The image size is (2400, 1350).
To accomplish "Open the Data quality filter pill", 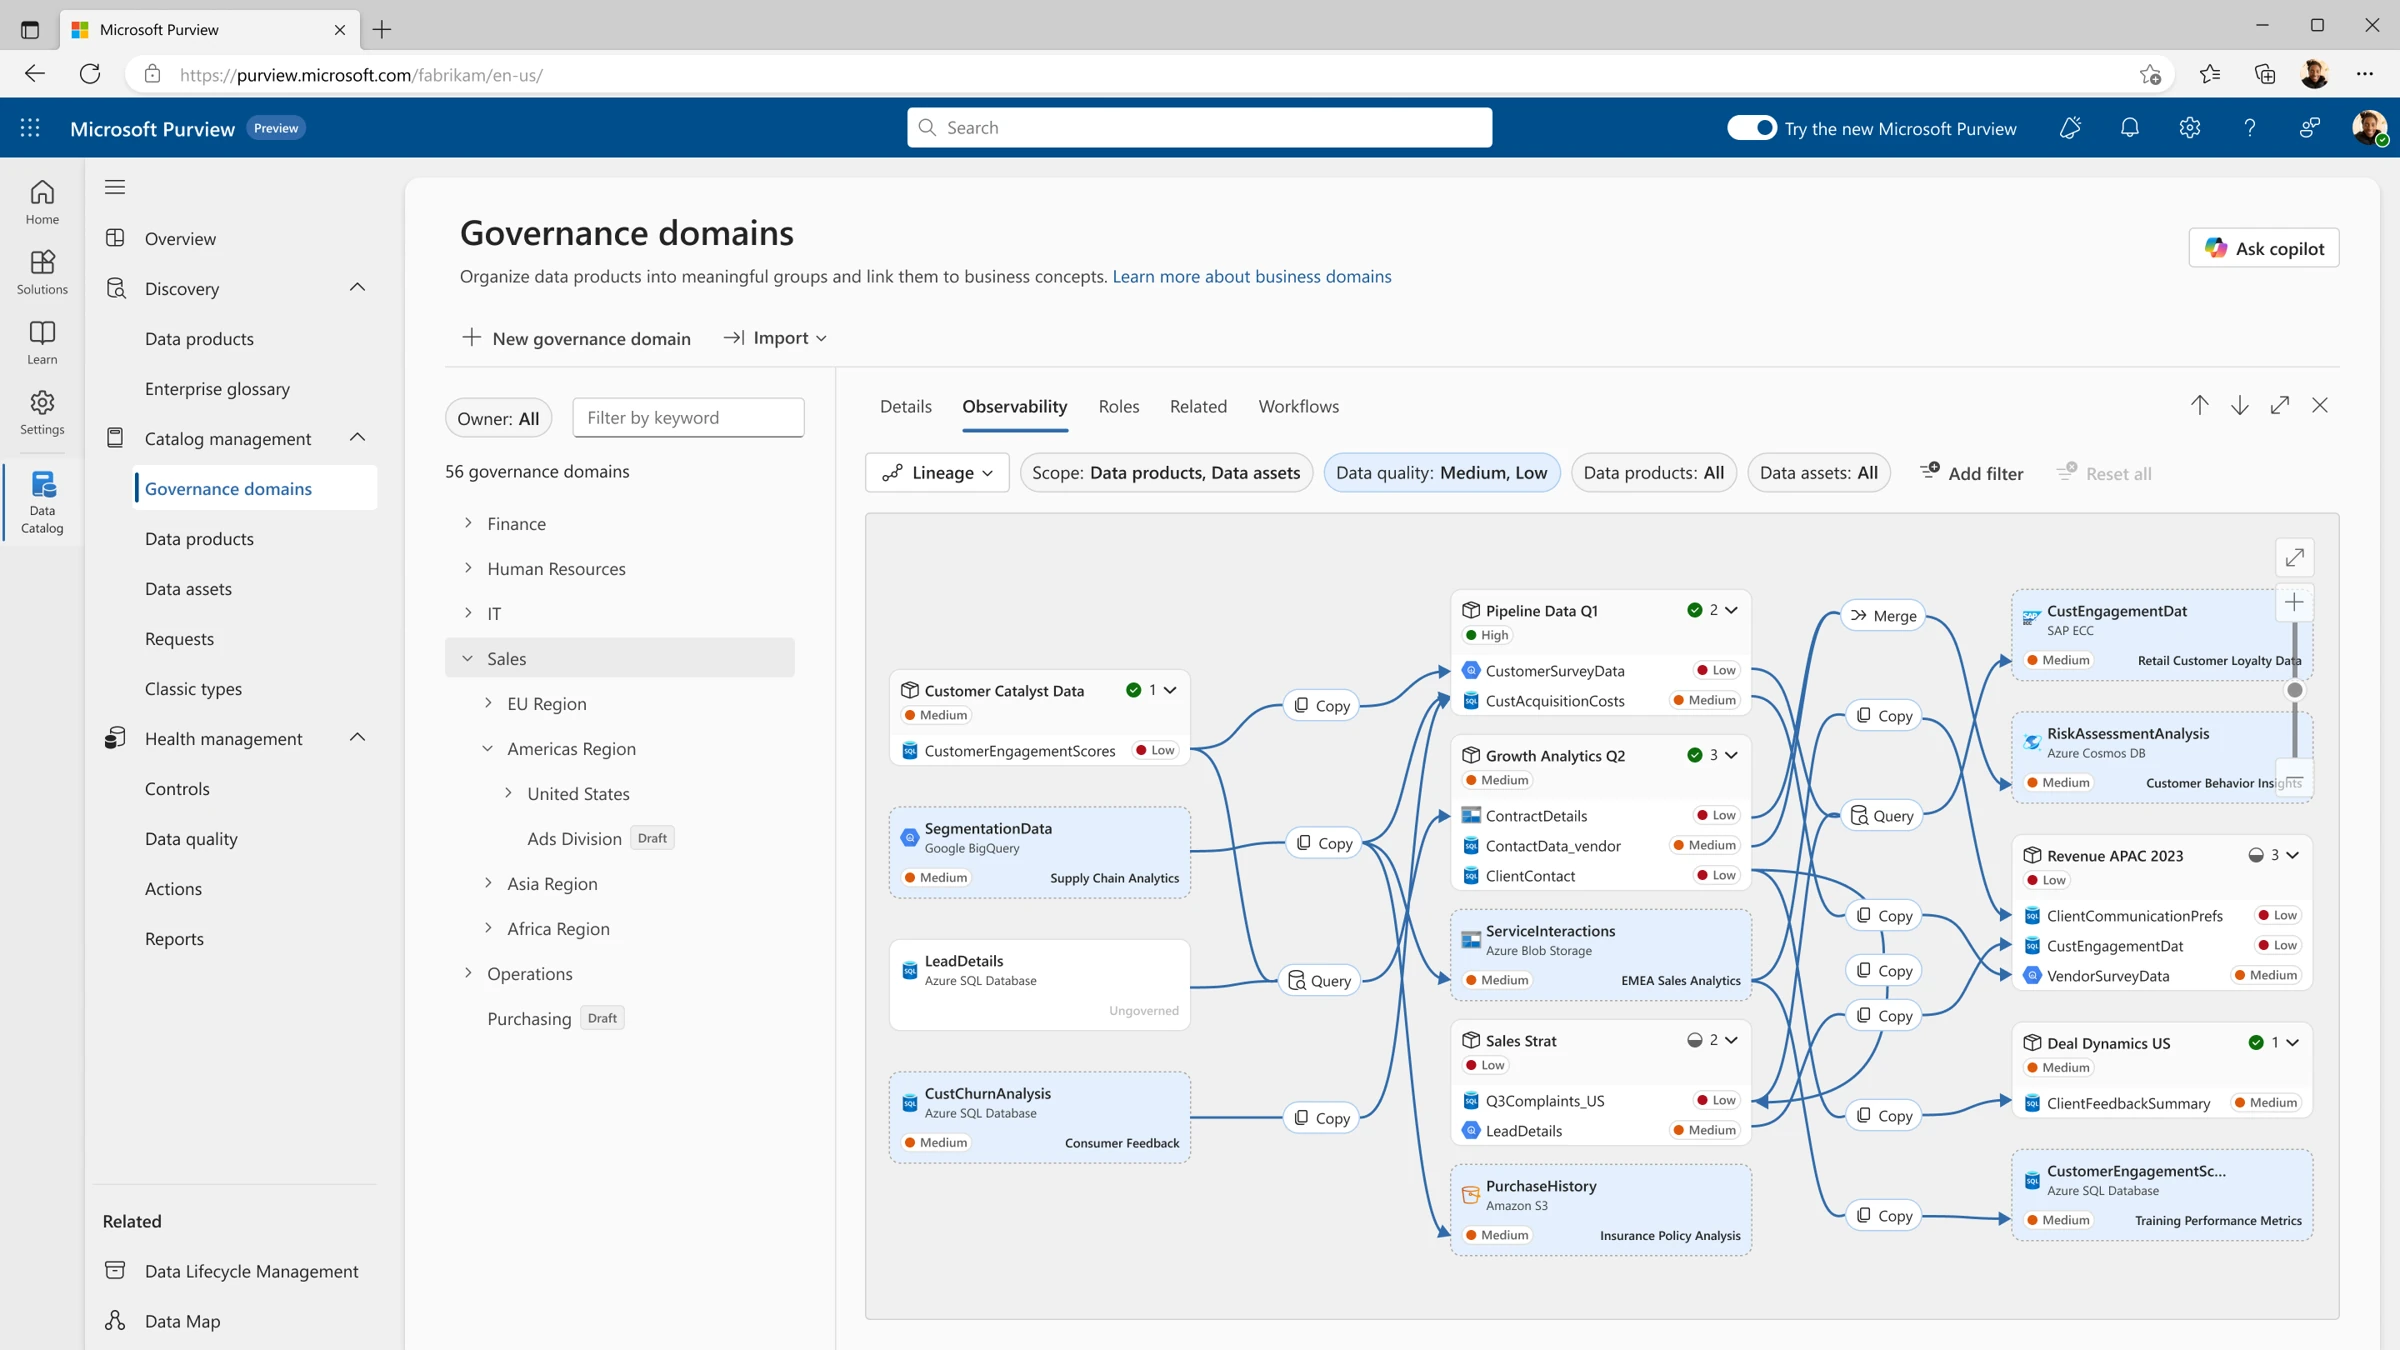I will [x=1442, y=473].
